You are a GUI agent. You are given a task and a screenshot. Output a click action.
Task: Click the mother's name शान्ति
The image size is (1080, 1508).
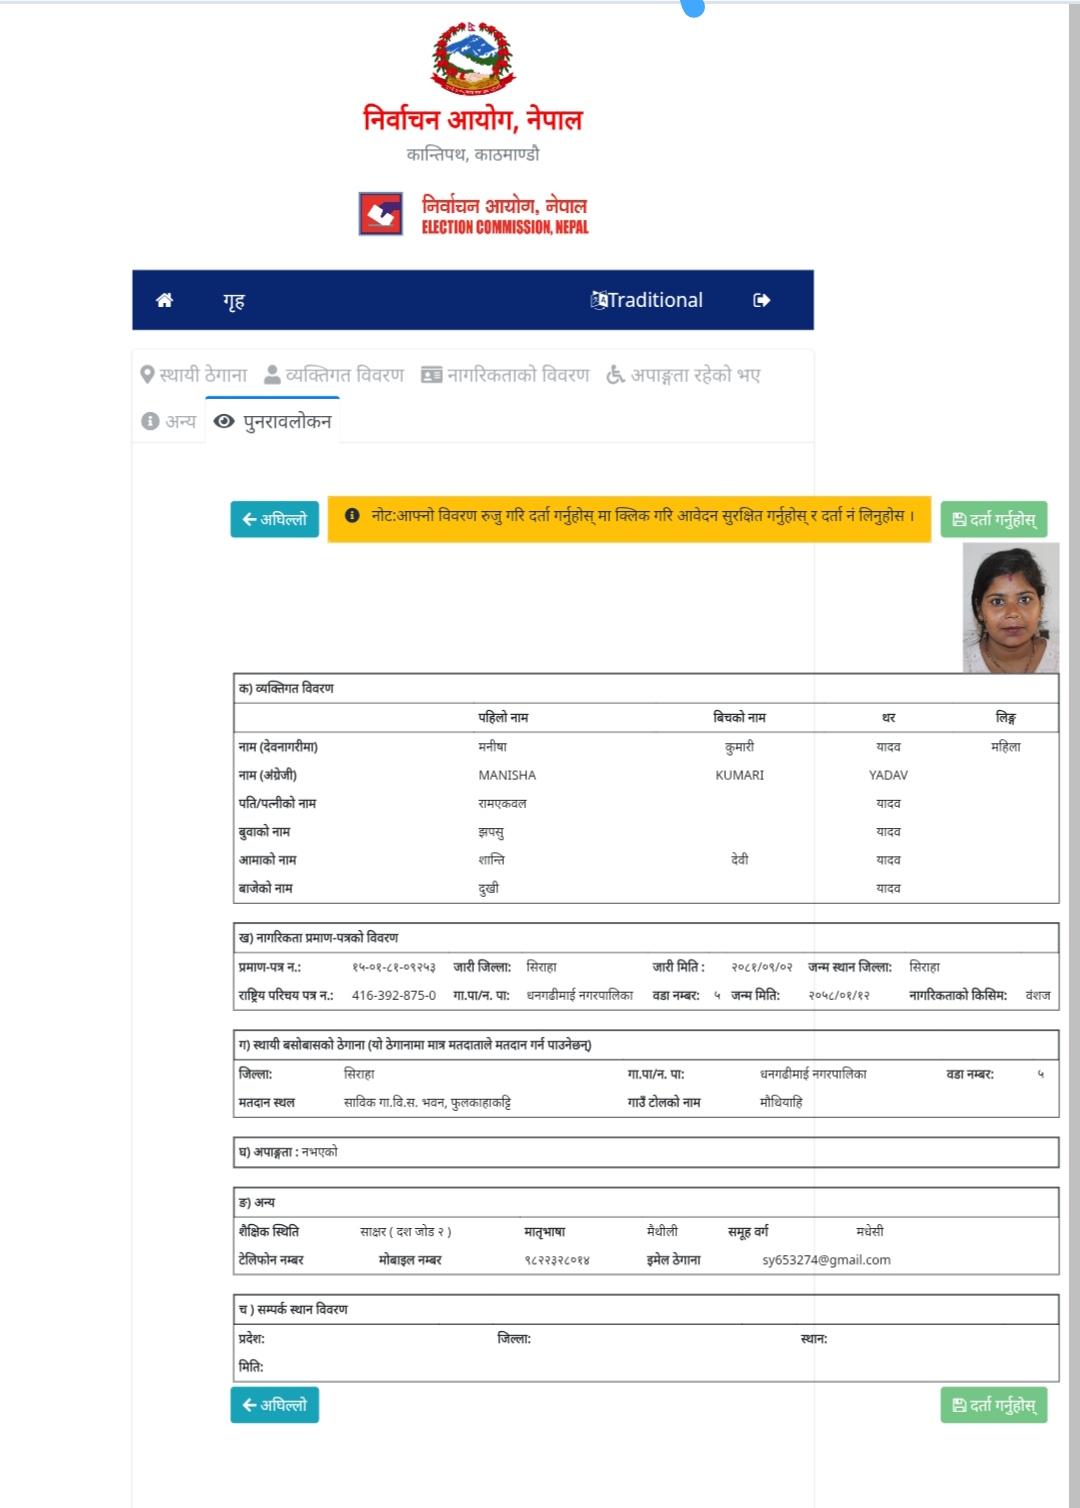click(x=491, y=860)
